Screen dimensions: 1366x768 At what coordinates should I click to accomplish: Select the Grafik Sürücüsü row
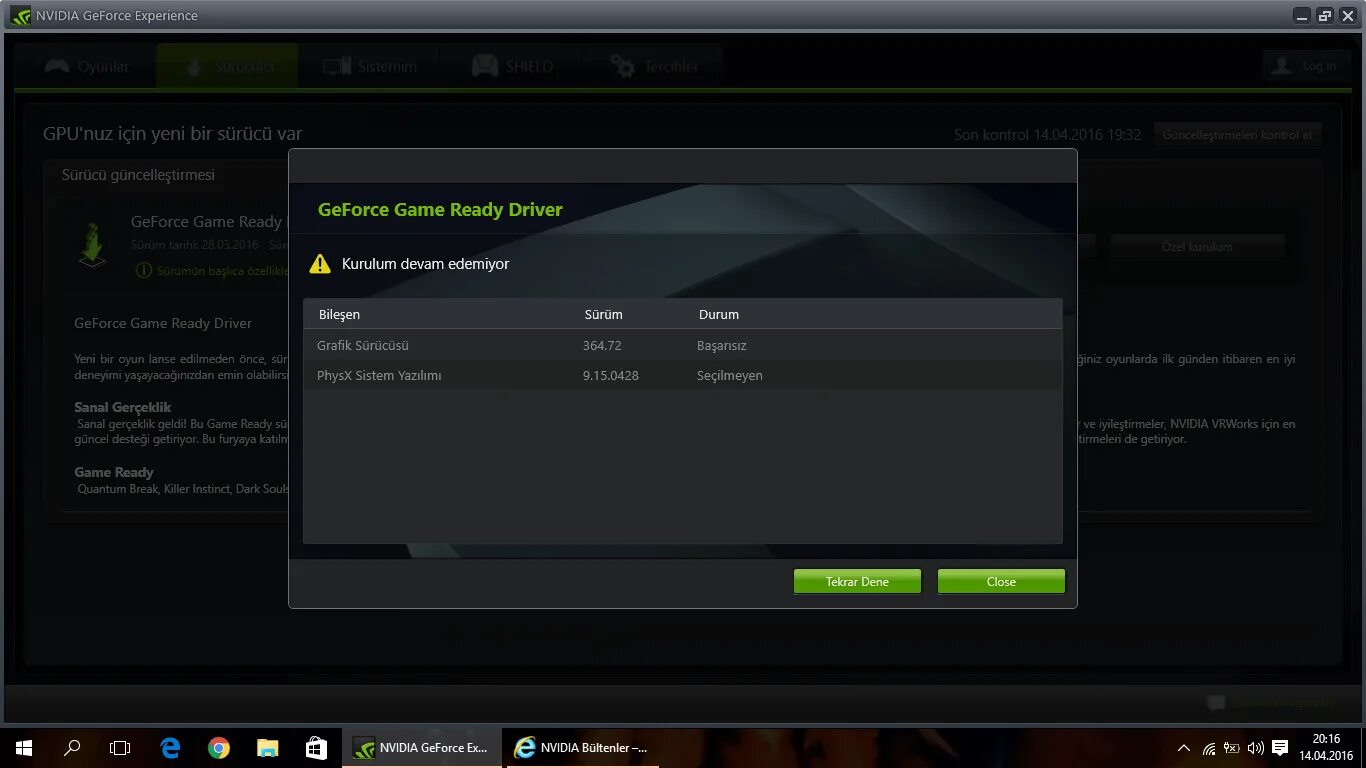tap(682, 345)
